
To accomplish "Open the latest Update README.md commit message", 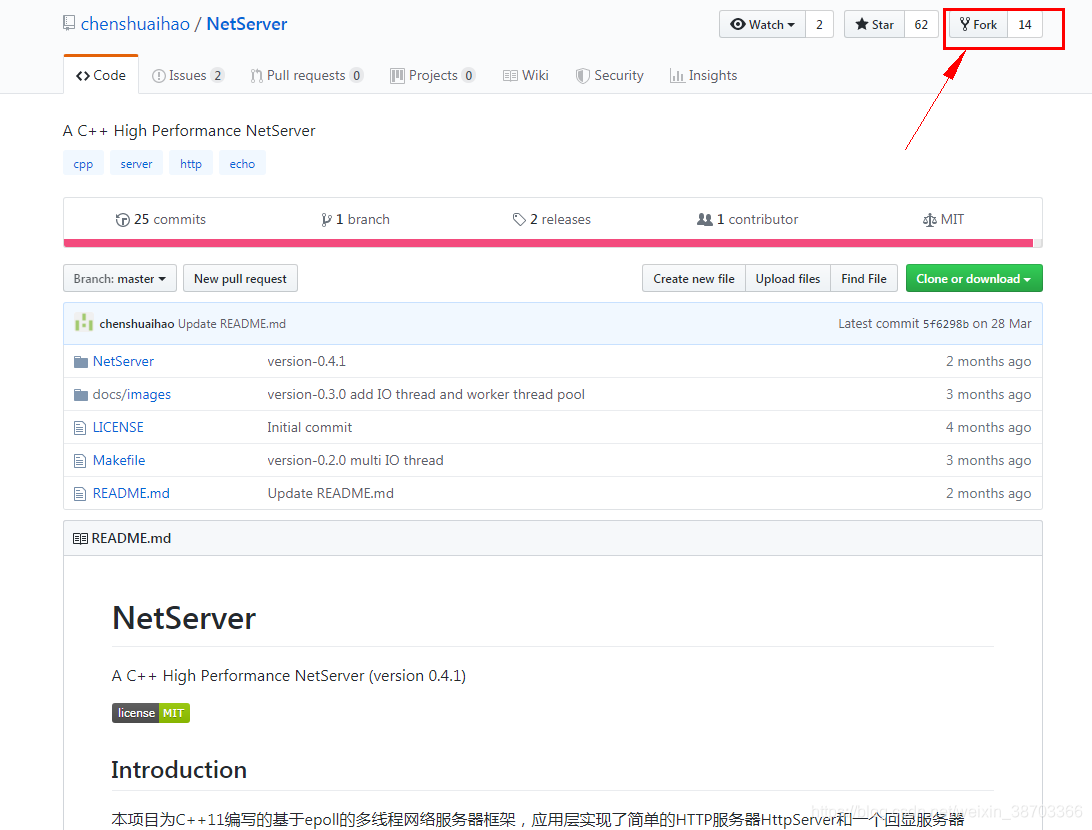I will pos(232,324).
